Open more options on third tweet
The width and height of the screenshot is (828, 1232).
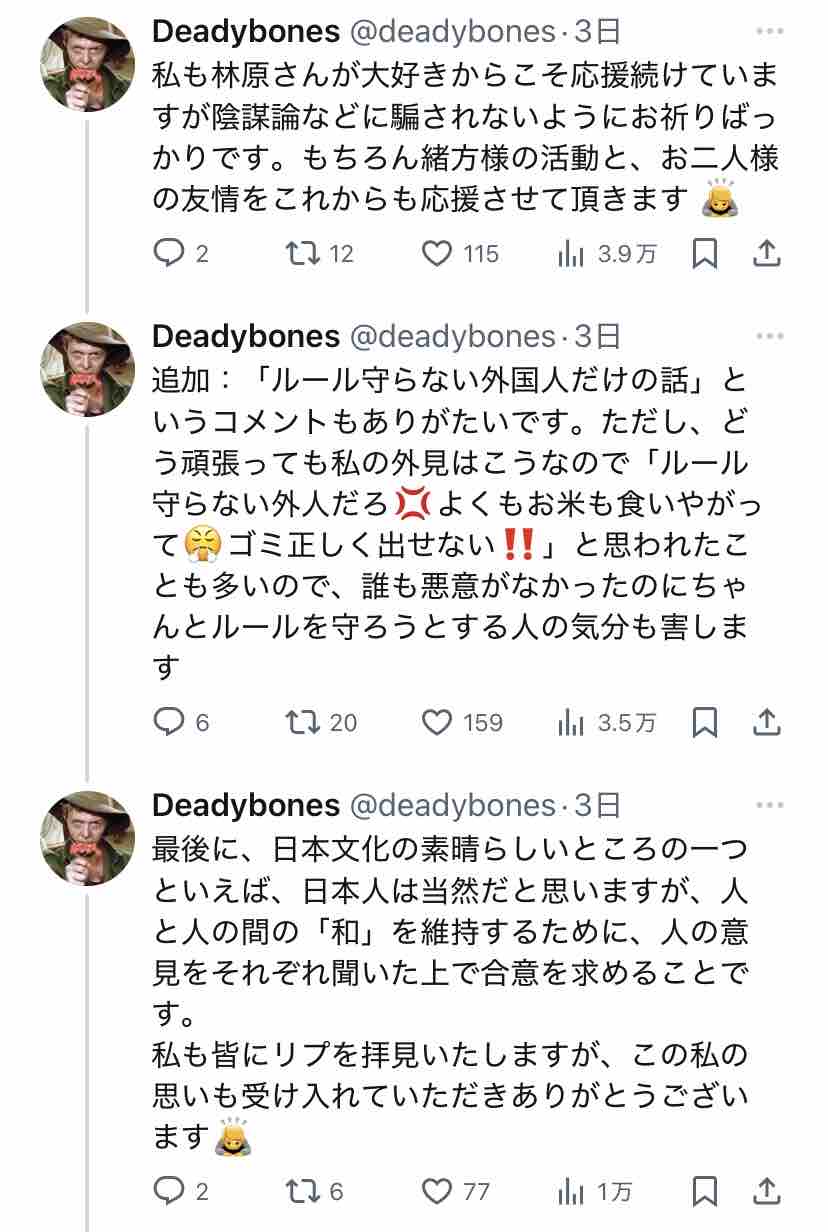770,805
